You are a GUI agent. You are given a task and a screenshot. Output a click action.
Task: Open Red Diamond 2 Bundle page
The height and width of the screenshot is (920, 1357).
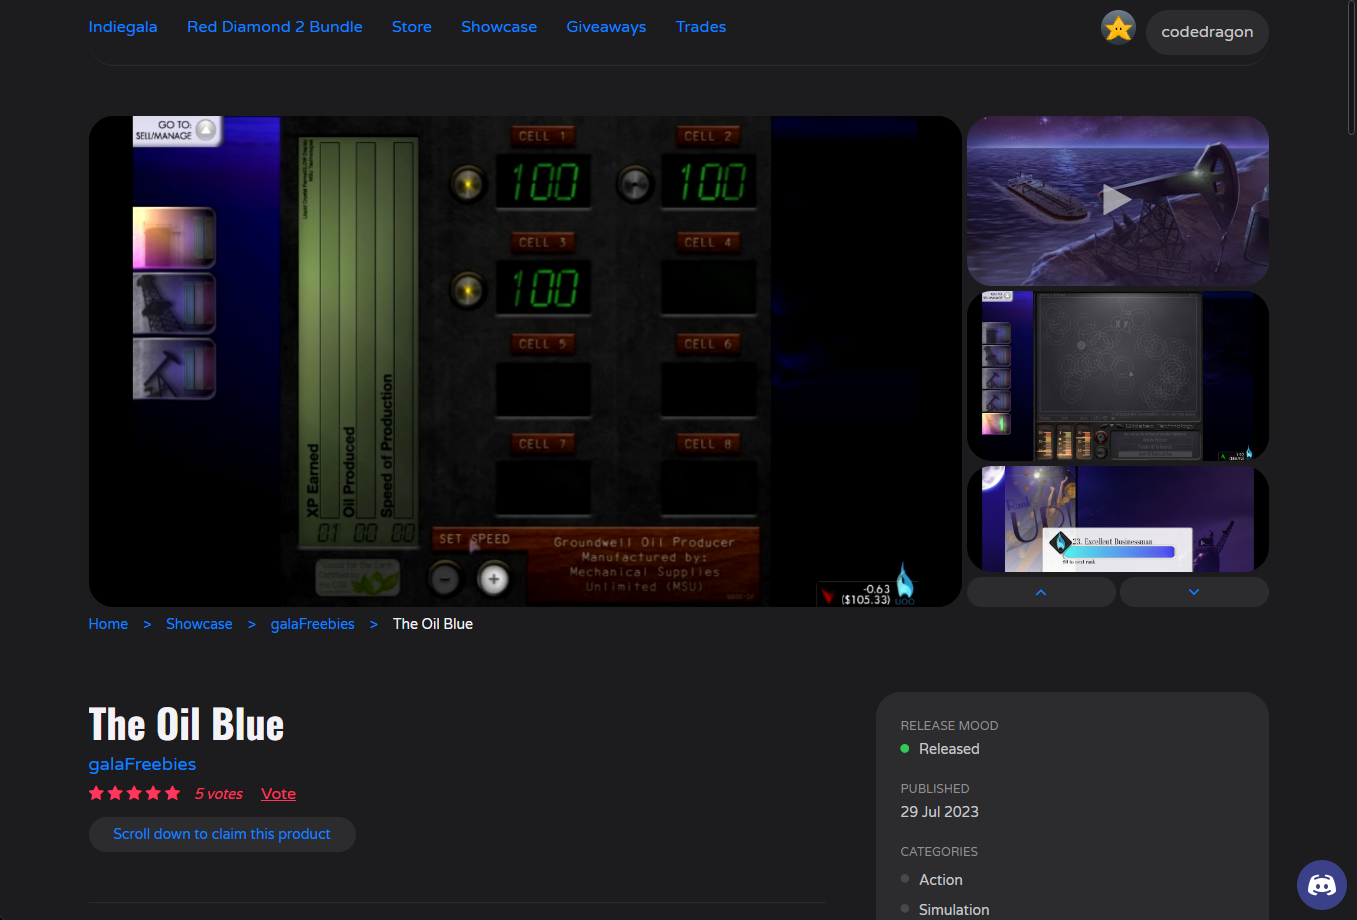tap(274, 27)
